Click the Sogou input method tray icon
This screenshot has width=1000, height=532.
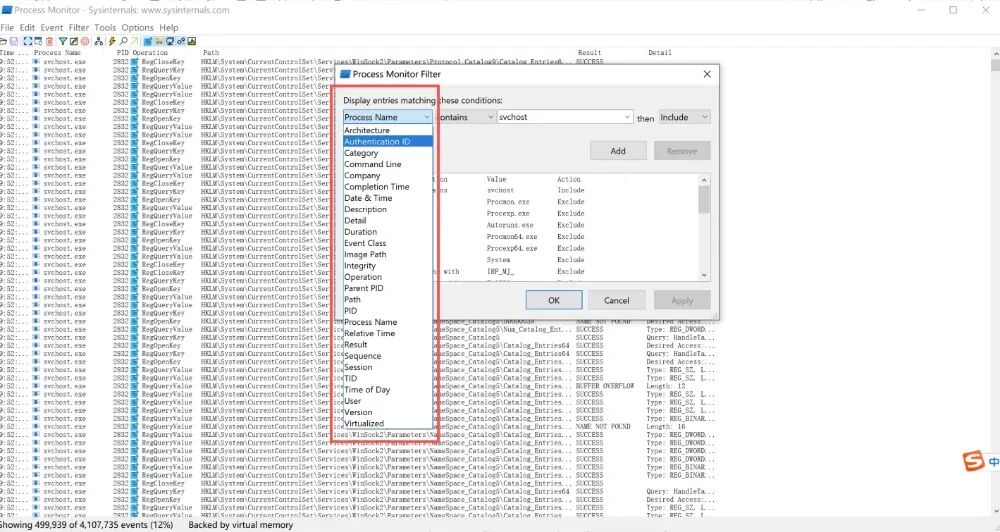point(970,462)
